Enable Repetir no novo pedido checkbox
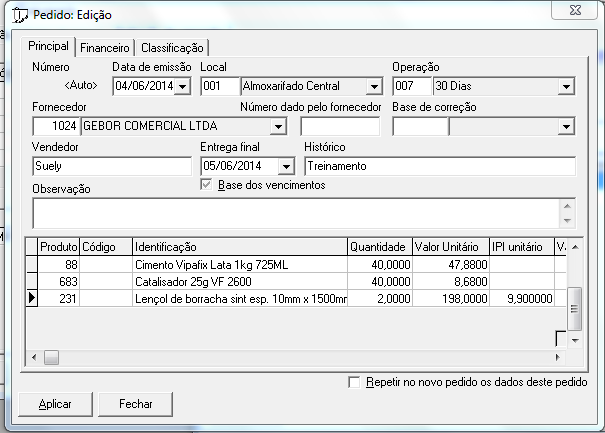The image size is (605, 433). point(354,382)
